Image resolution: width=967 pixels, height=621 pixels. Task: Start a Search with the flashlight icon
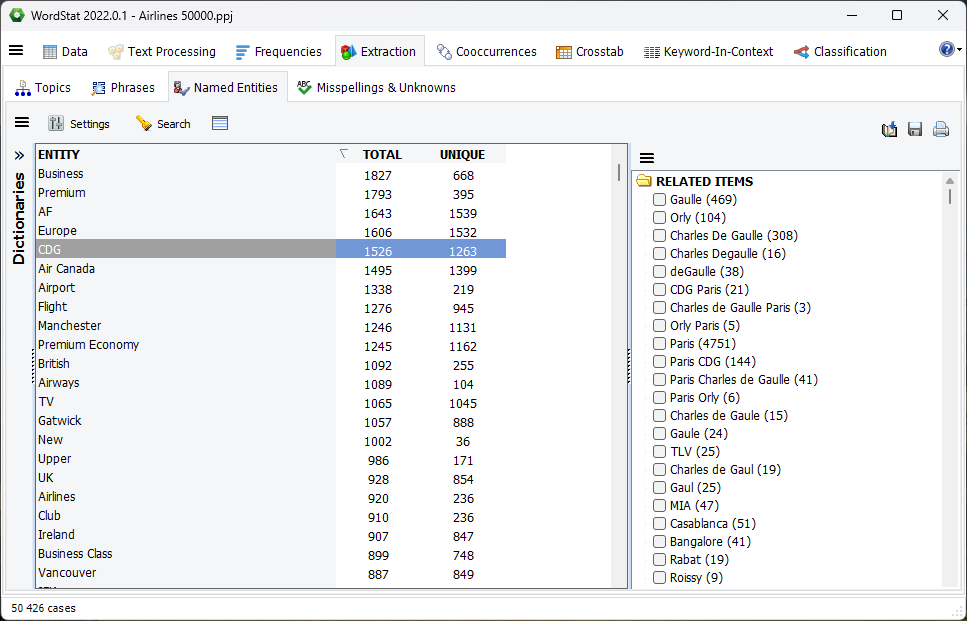click(162, 123)
